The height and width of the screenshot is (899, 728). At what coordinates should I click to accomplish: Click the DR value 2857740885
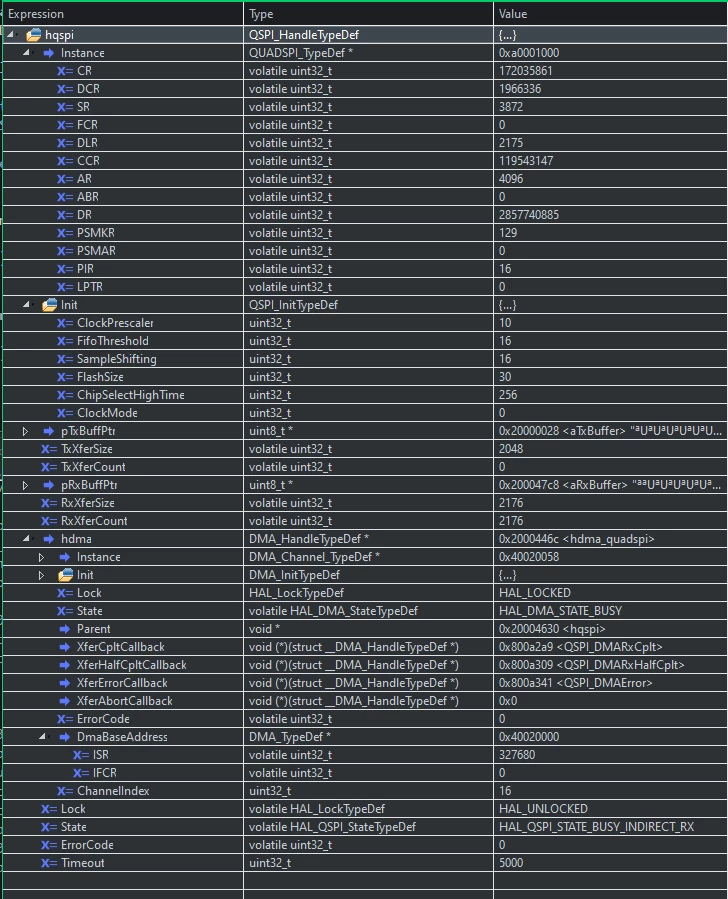529,214
